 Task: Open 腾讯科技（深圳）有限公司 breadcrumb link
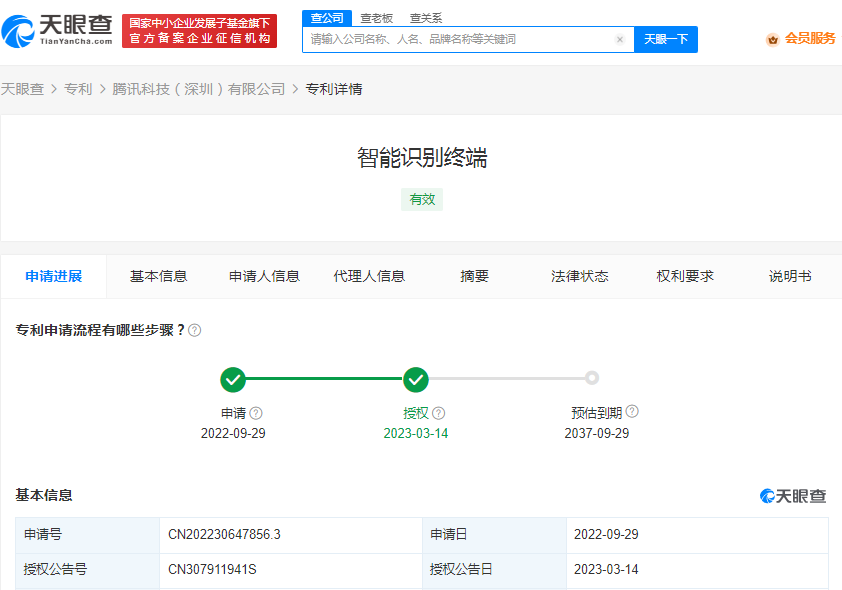(x=198, y=89)
